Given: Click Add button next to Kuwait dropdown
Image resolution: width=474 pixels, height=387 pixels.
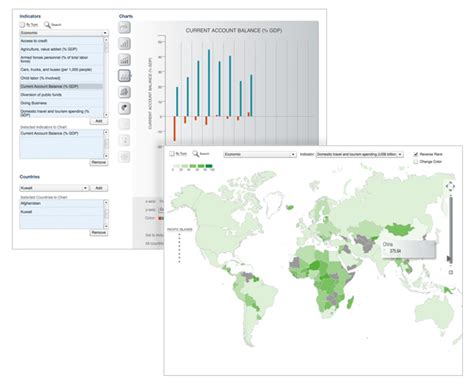Looking at the screenshot, I should (x=99, y=188).
